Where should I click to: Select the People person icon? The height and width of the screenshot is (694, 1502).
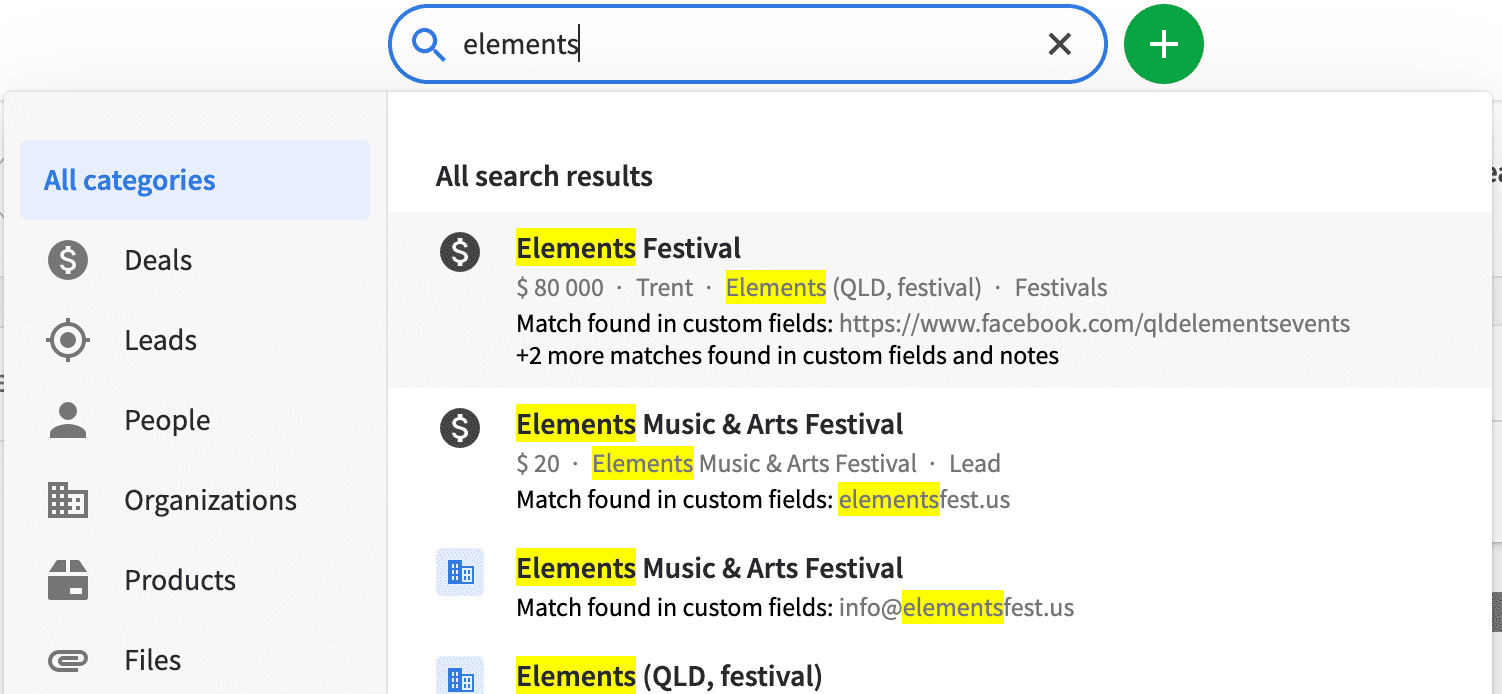tap(68, 420)
